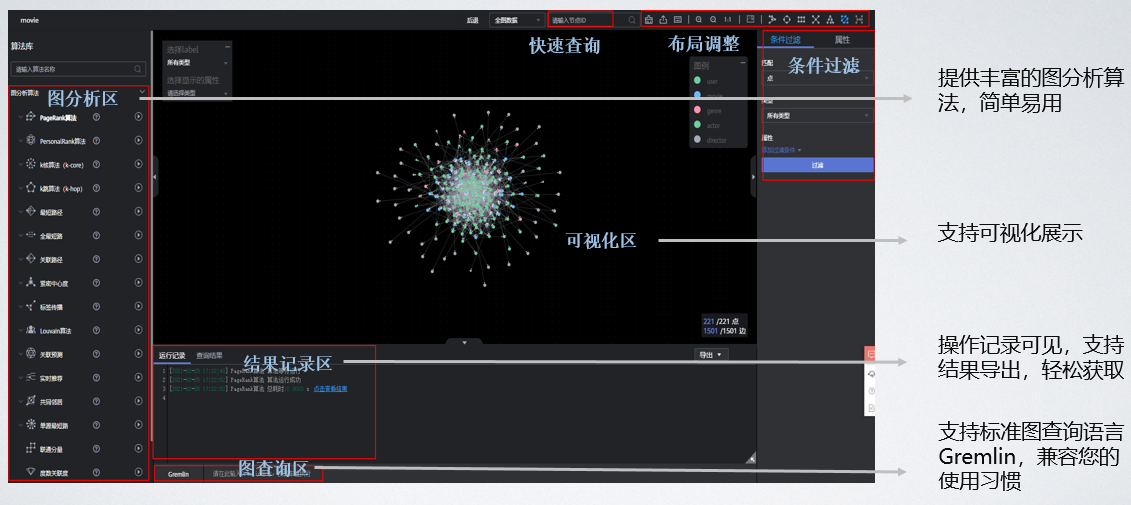Collapse the bottom results panel handle
This screenshot has height=505, width=1131.
[465, 342]
